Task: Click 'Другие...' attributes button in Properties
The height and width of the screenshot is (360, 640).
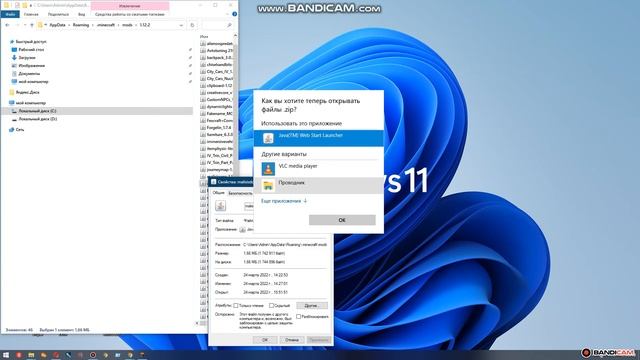Action: point(312,305)
